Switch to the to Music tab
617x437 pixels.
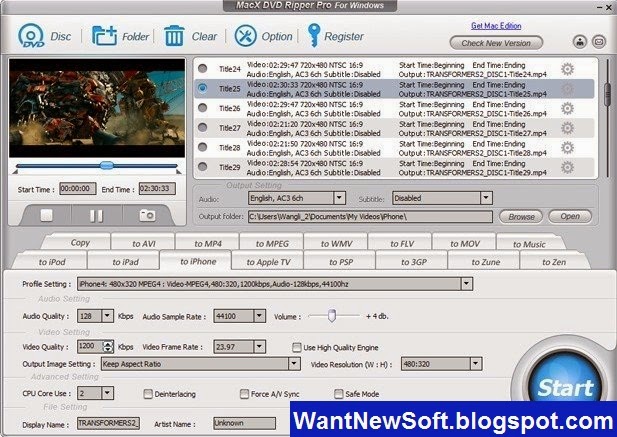(529, 244)
